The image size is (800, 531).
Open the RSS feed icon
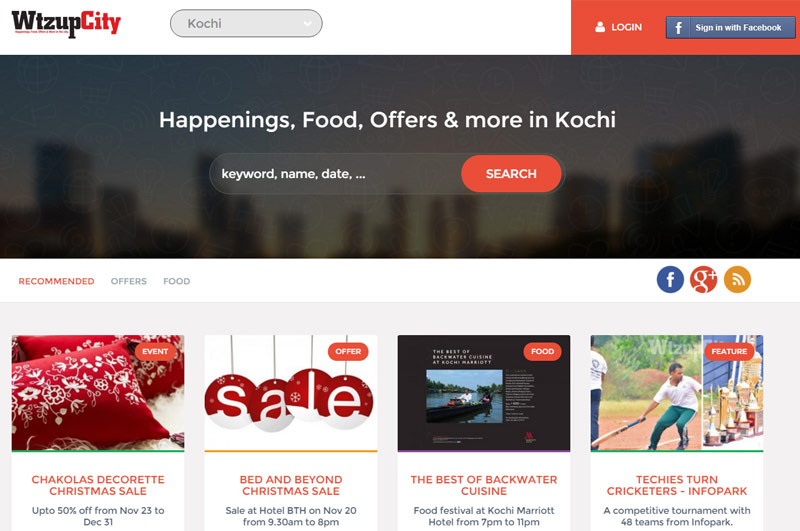[x=737, y=280]
